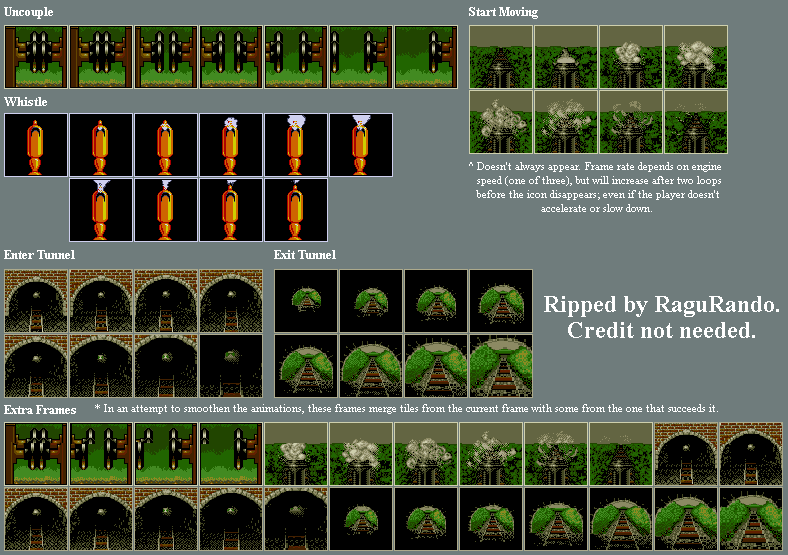Select the first frame of the top Exit Tunnel row
Viewport: 788px width, 555px height.
[x=306, y=301]
